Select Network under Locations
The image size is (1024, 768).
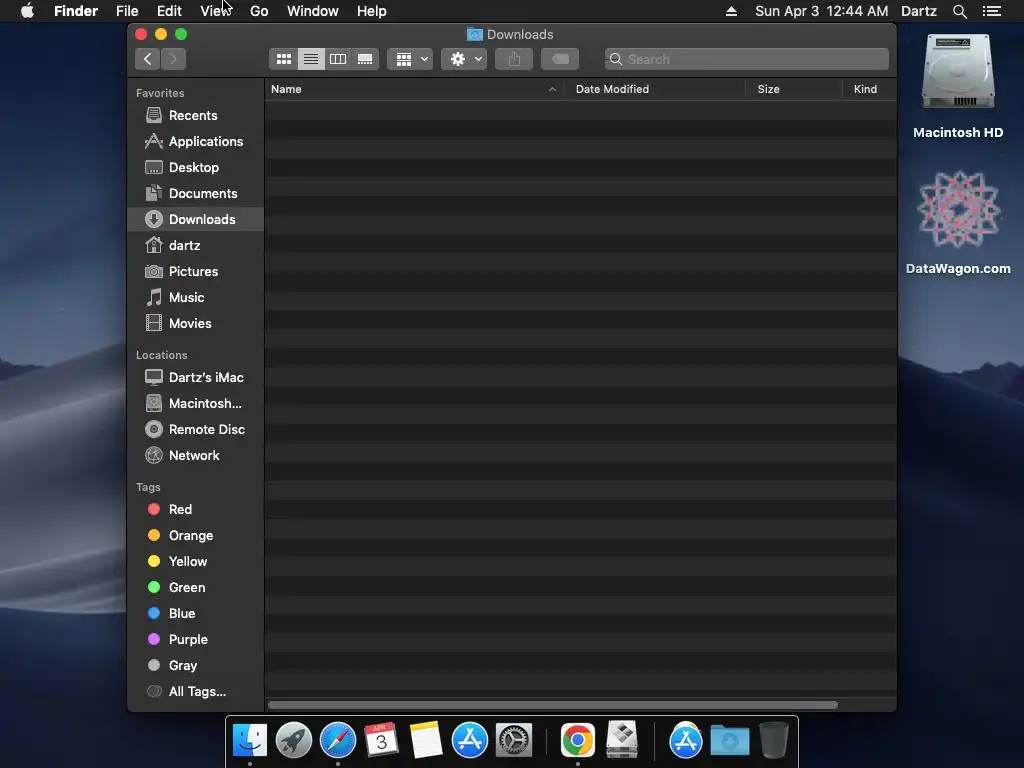pyautogui.click(x=195, y=456)
